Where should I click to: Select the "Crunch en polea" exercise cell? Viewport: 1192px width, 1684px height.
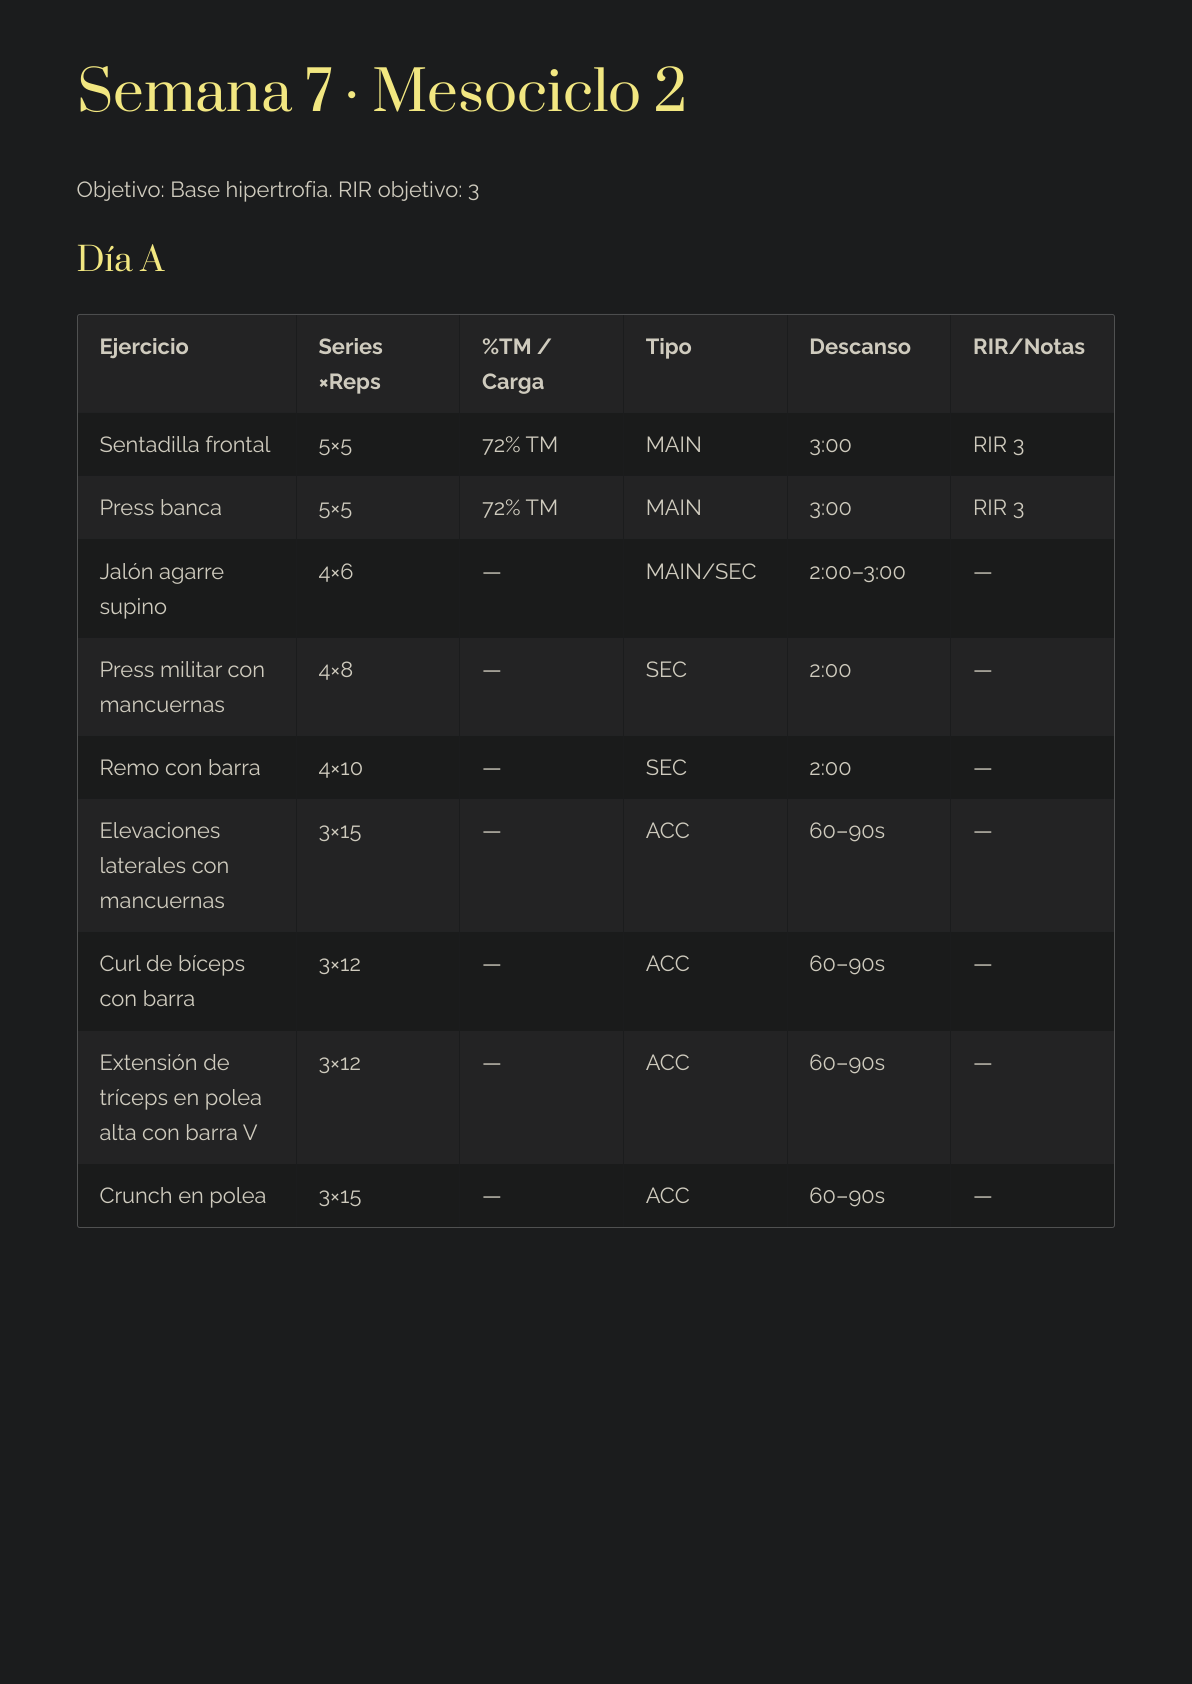pyautogui.click(x=183, y=1196)
